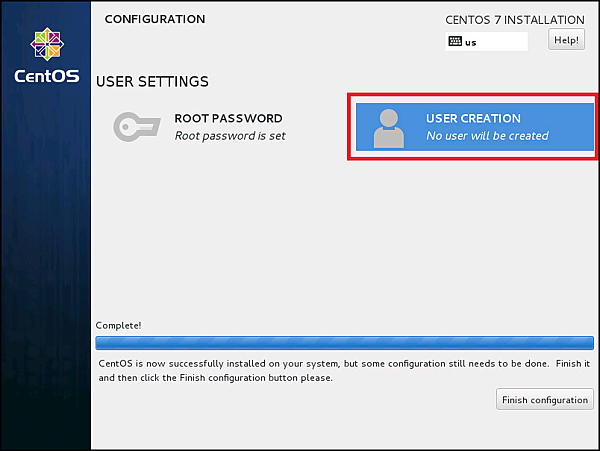This screenshot has width=600, height=451.
Task: Click 'Root password is set' status text
Action: point(230,136)
